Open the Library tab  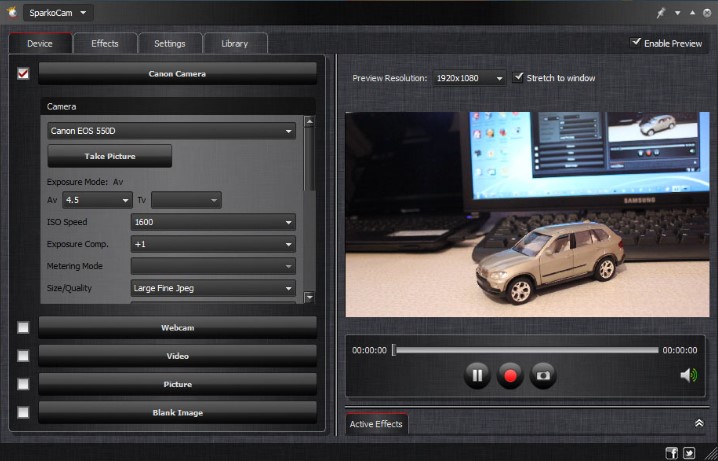[235, 43]
